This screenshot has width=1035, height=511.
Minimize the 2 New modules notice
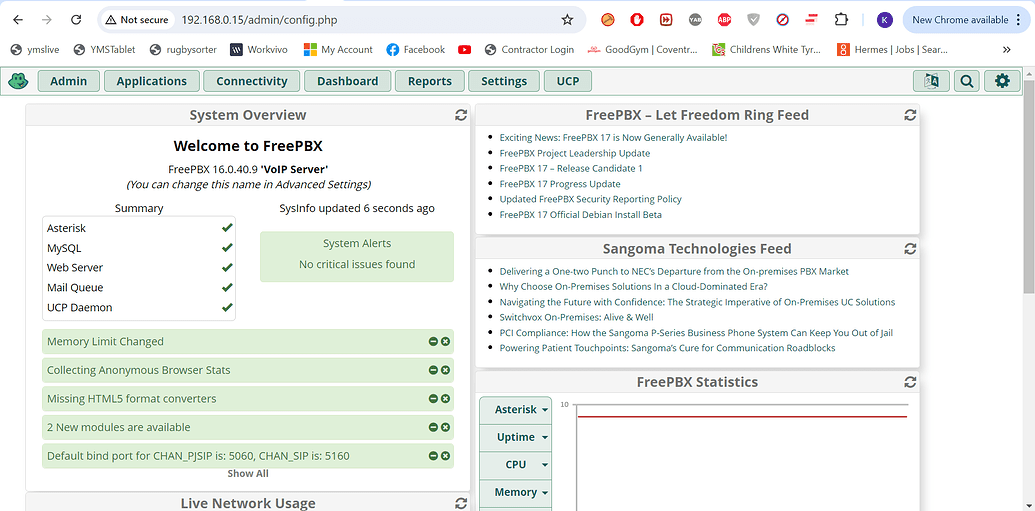[434, 427]
